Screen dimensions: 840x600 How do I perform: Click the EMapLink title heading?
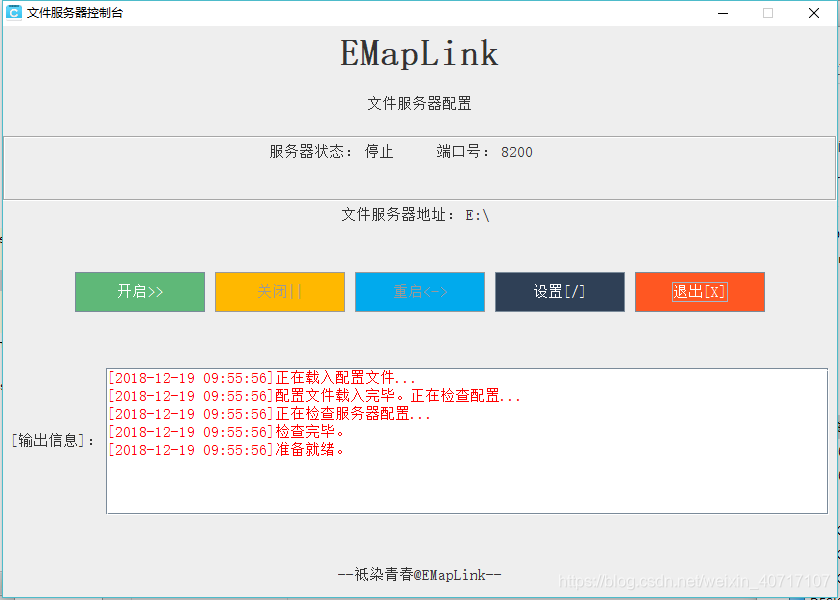pyautogui.click(x=419, y=54)
